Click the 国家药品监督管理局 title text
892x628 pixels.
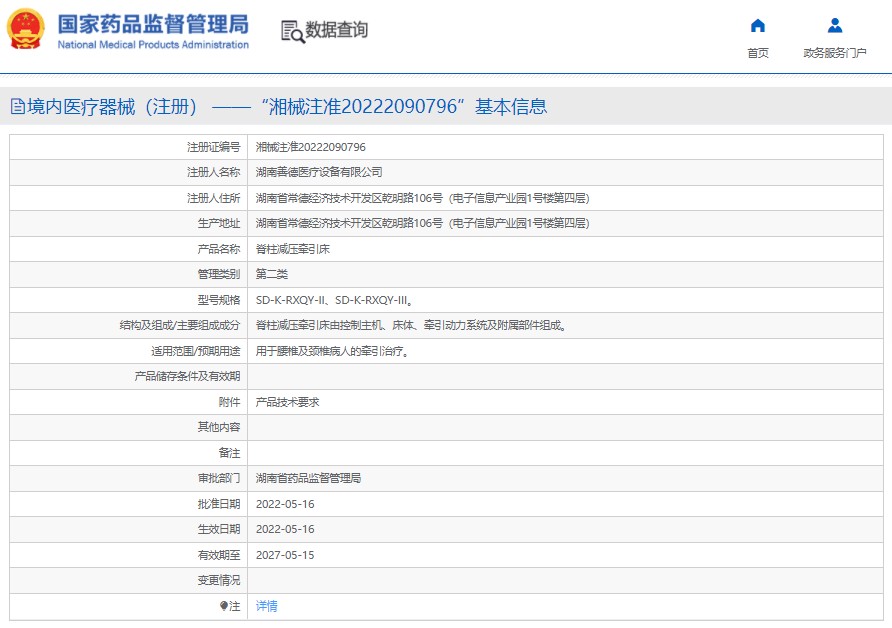coord(153,24)
